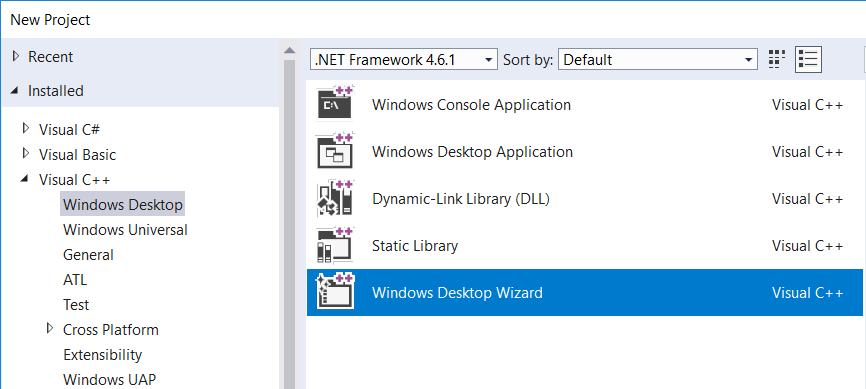Open the Sort by dropdown
This screenshot has width=866, height=389.
tap(657, 59)
